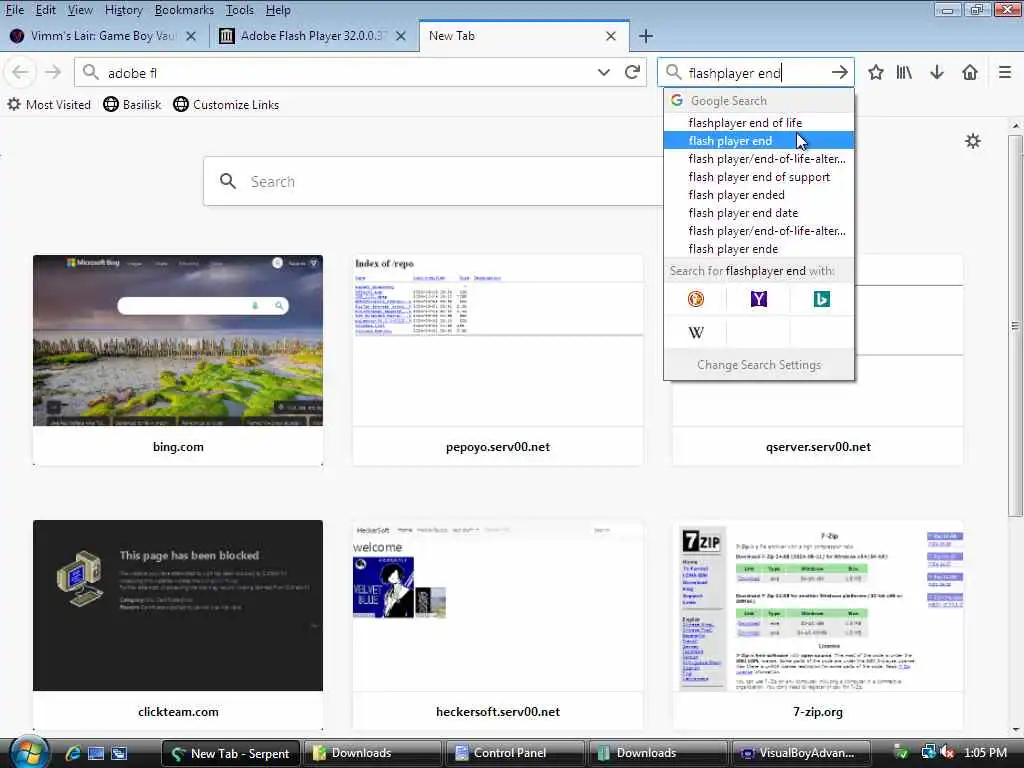Choose suggestion 'flash player ended'
Screen dimensions: 1024x768
click(x=759, y=195)
